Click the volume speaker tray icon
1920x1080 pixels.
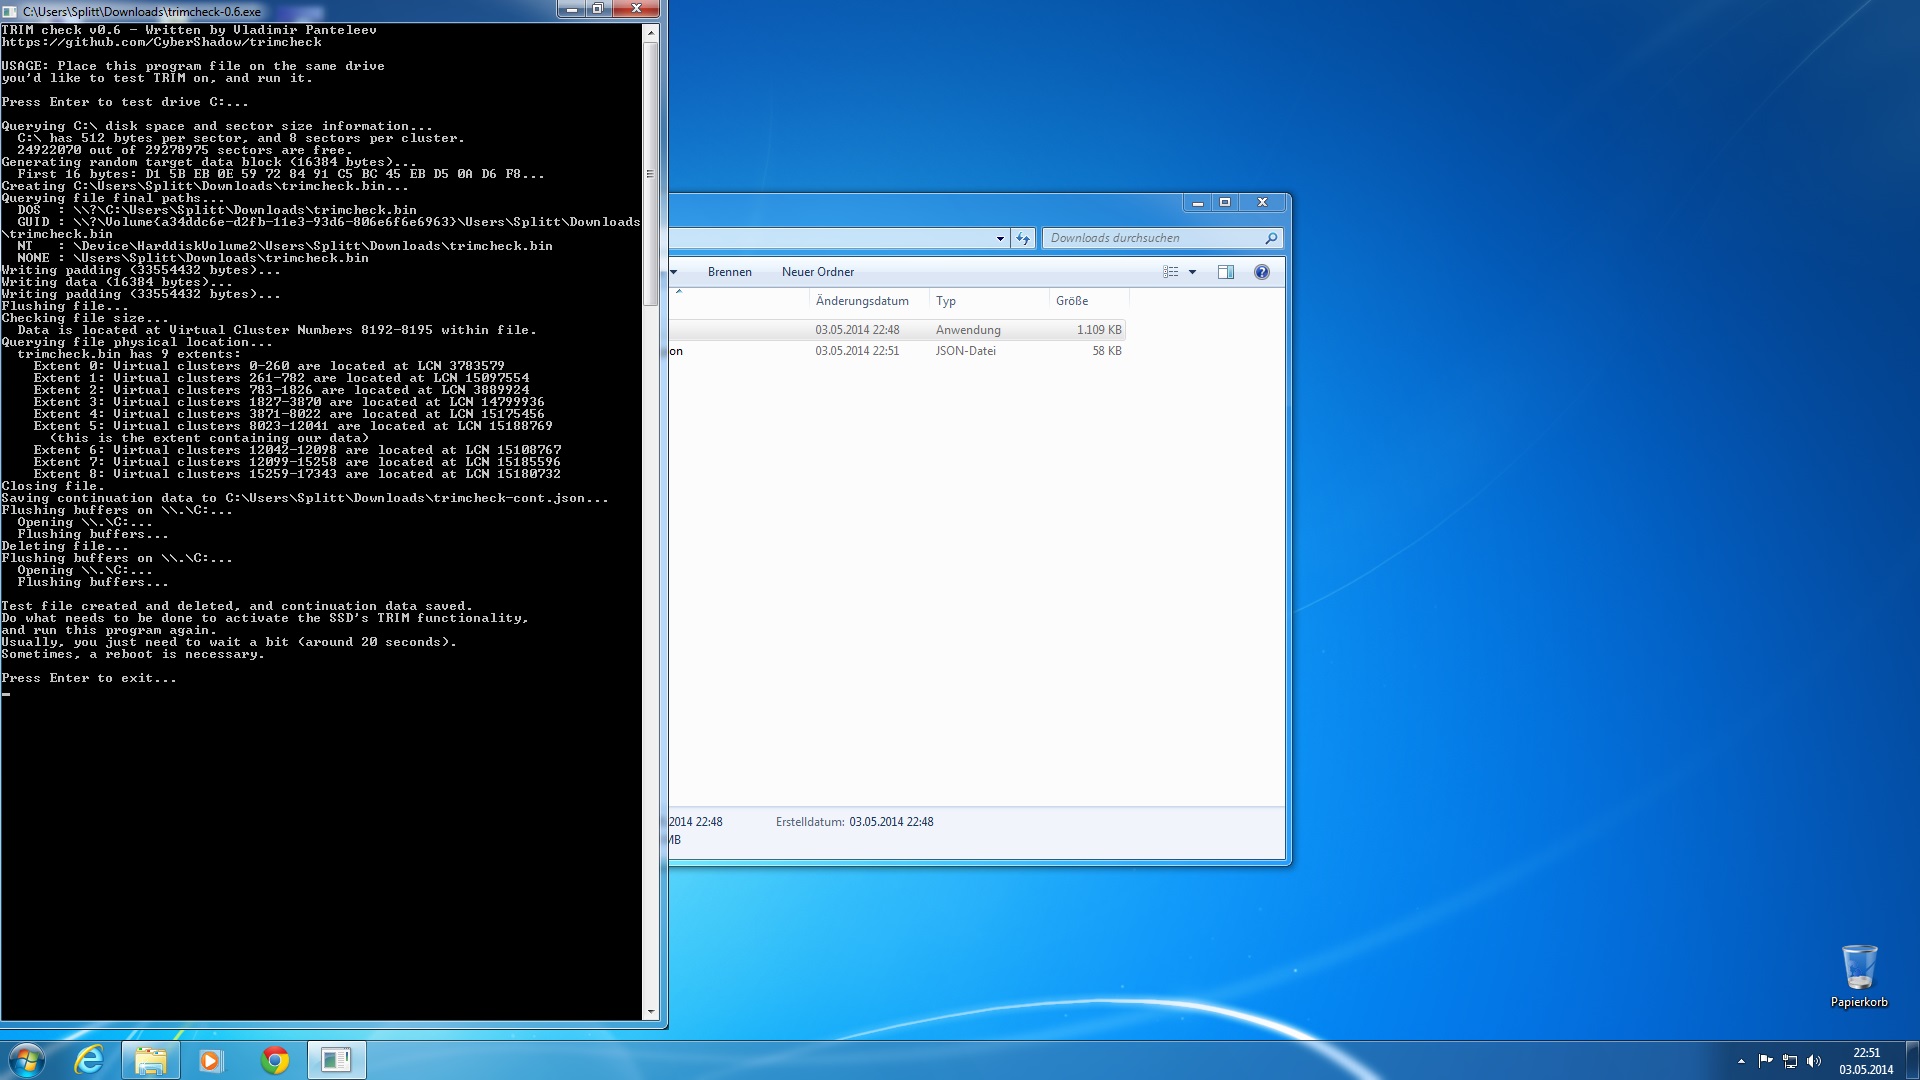coord(1814,1061)
